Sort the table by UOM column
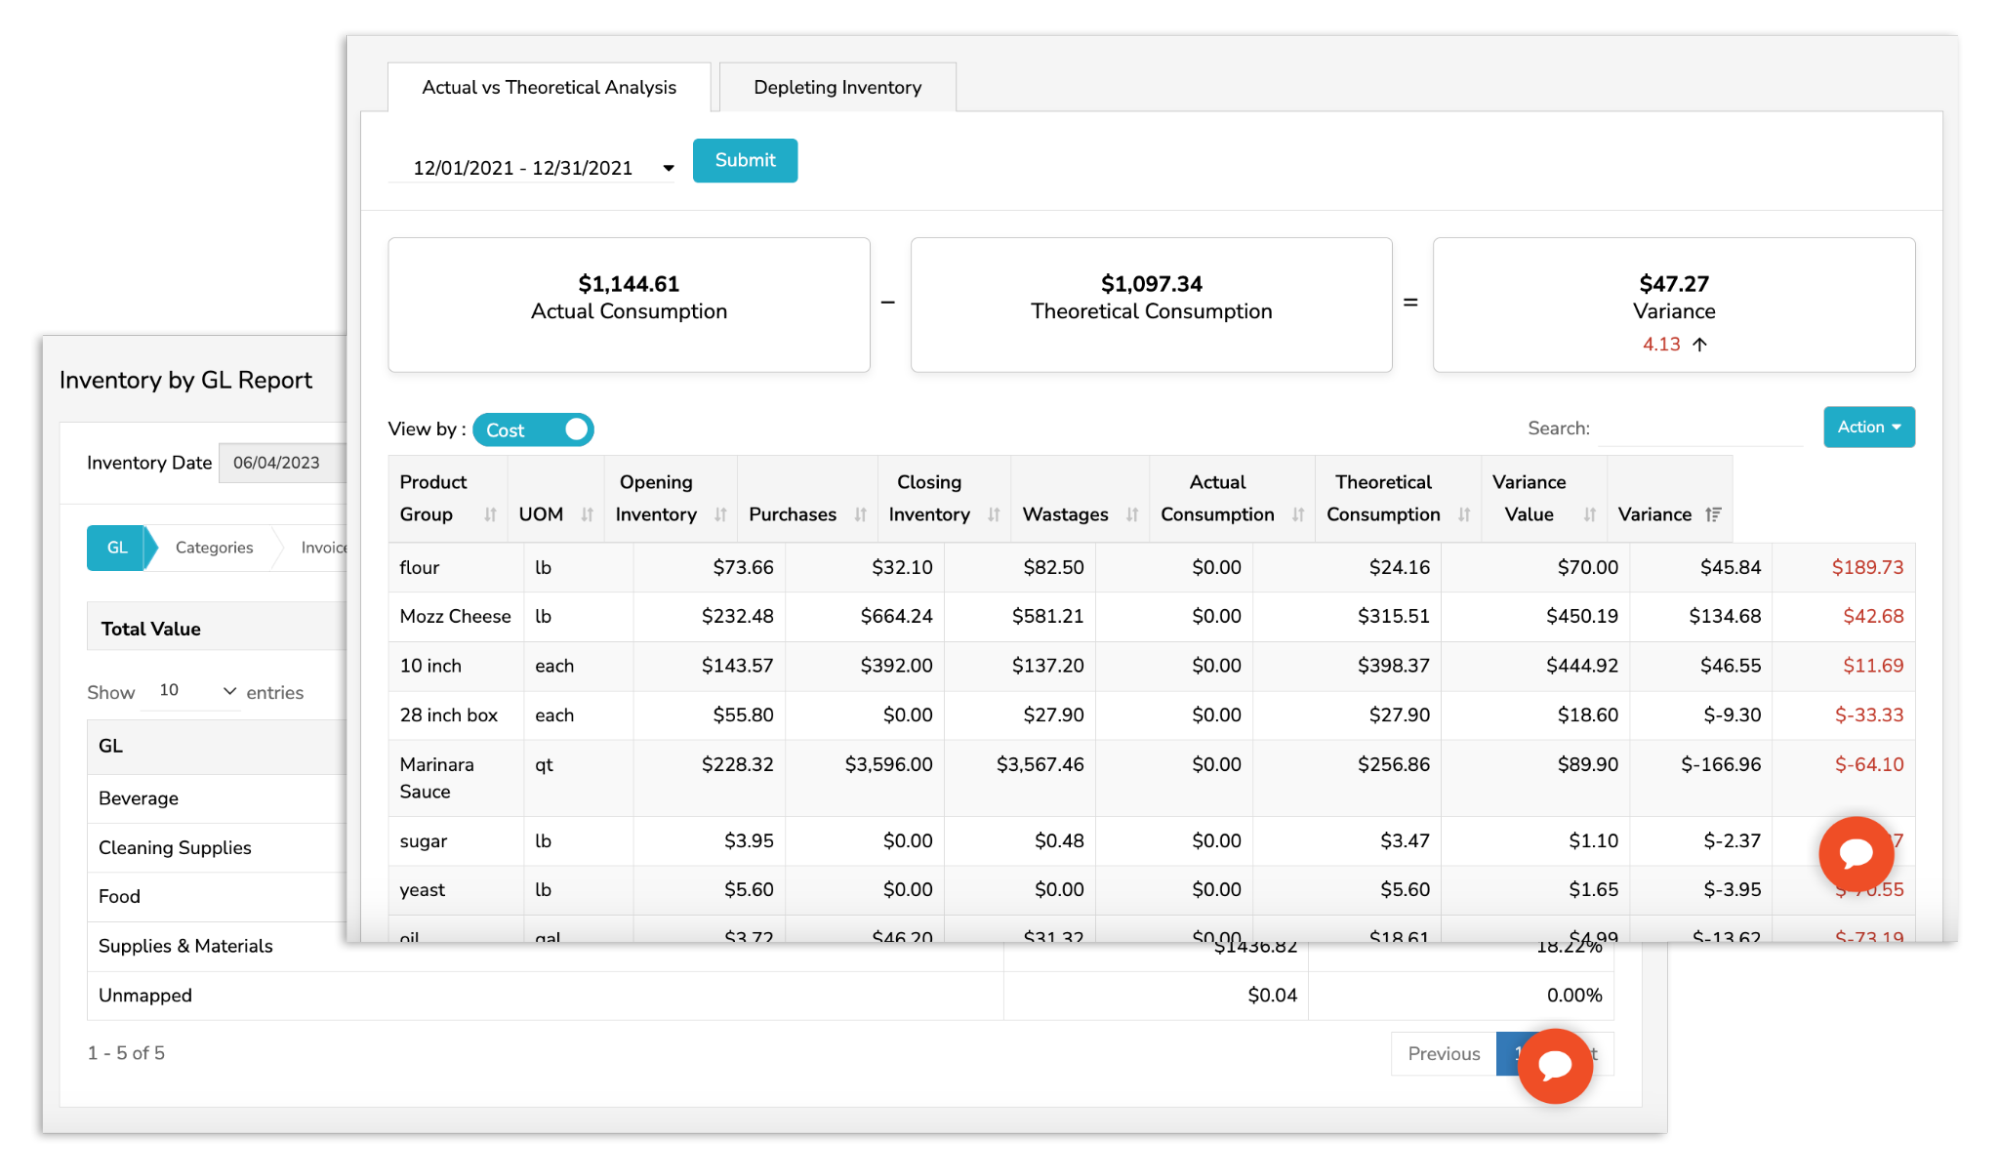The height and width of the screenshot is (1173, 1999). point(586,514)
